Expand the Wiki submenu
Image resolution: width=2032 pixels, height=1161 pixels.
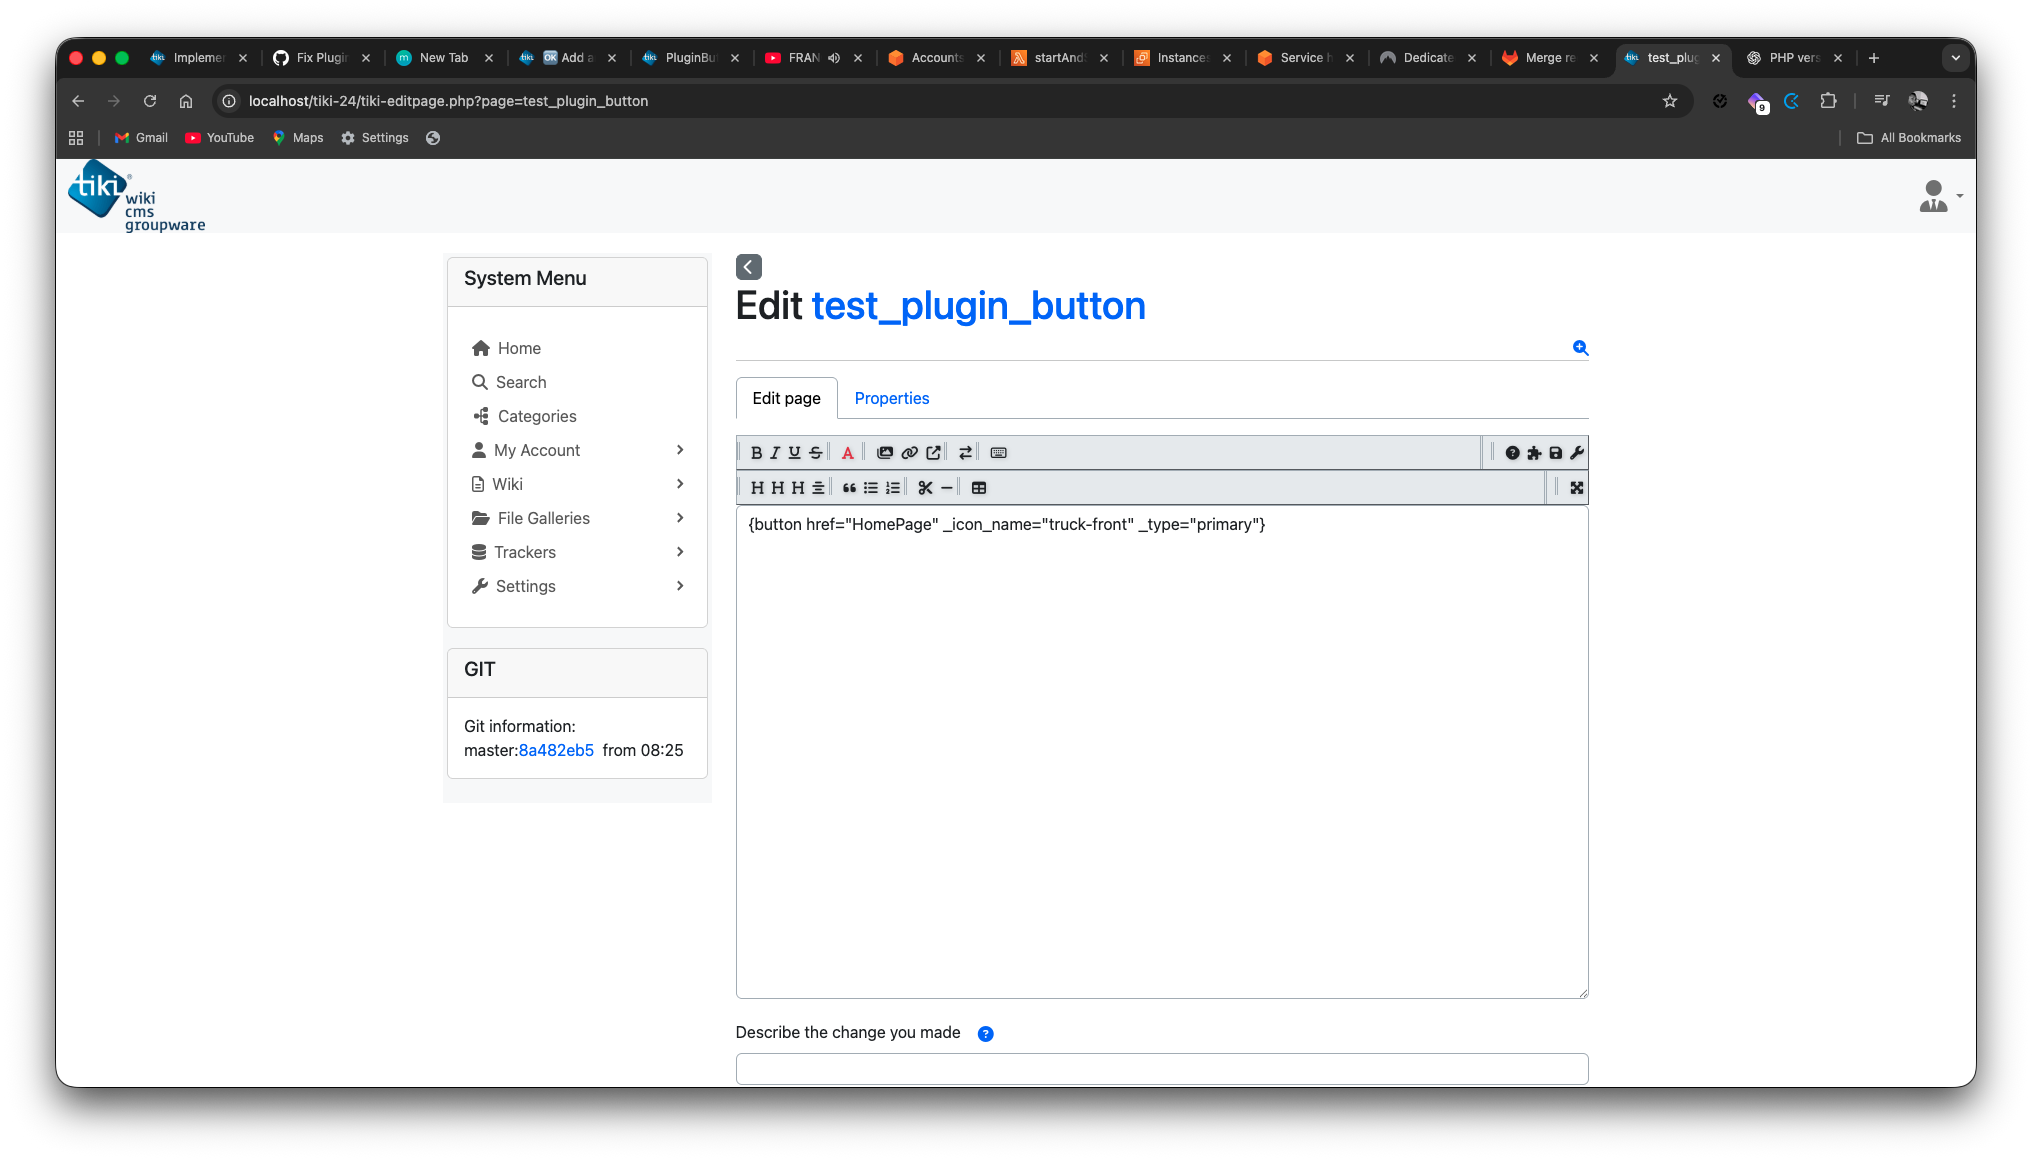[x=680, y=484]
